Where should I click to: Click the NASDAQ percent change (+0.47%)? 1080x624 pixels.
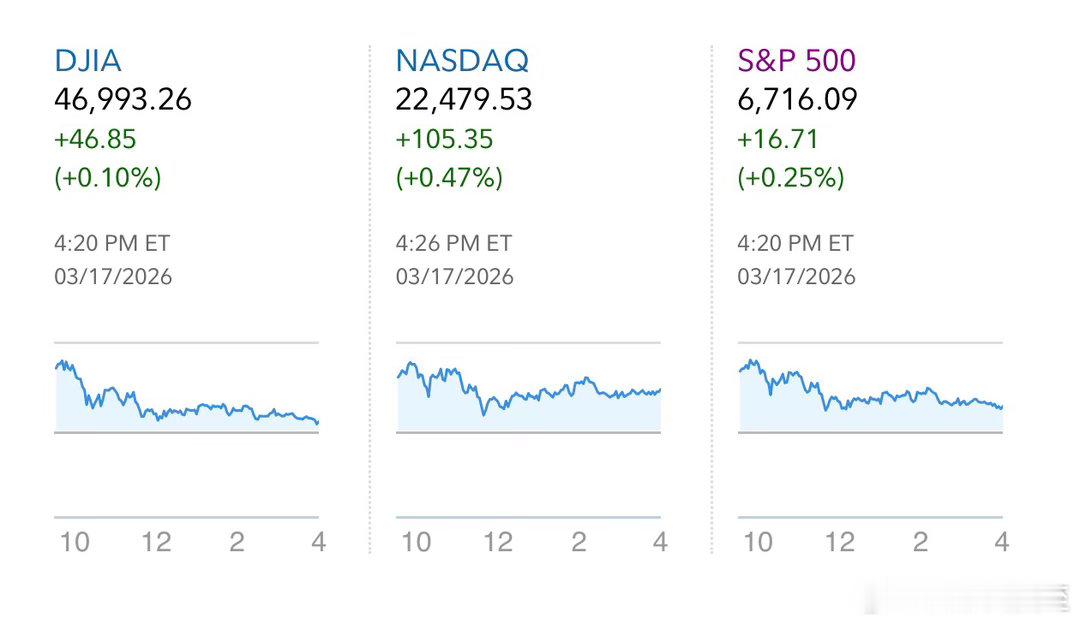(x=449, y=178)
